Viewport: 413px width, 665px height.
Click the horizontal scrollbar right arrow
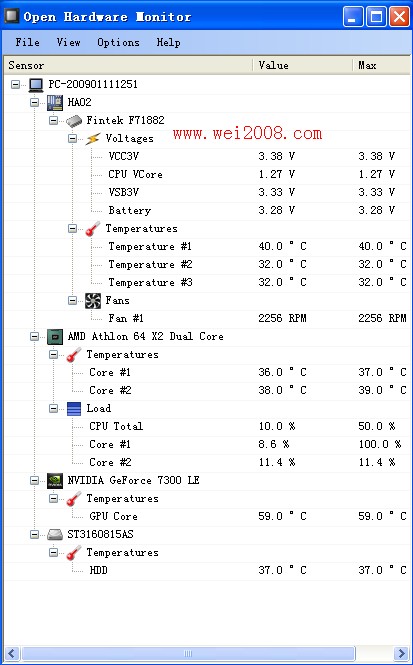400,653
